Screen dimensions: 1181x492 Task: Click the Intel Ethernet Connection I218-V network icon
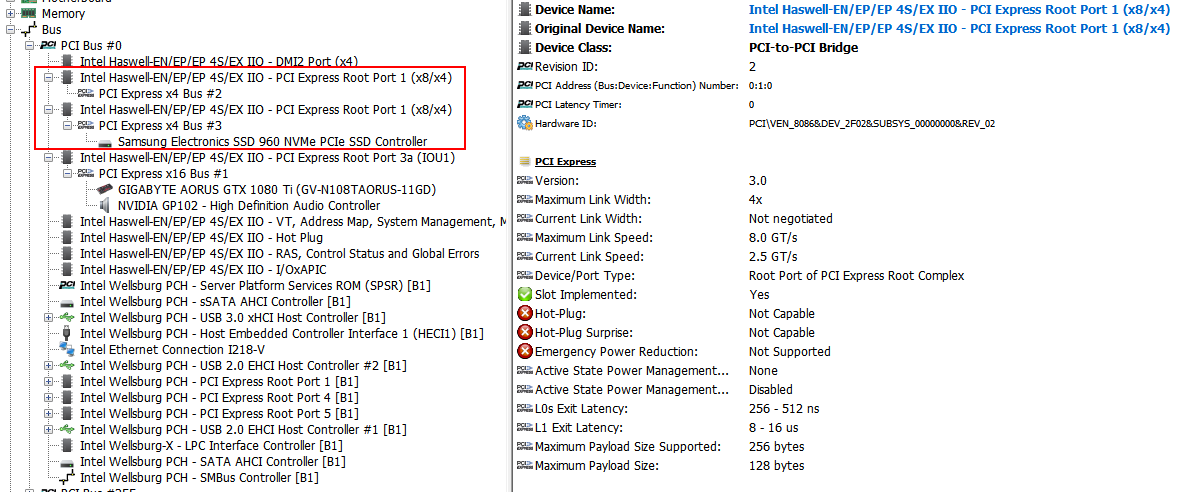click(67, 350)
